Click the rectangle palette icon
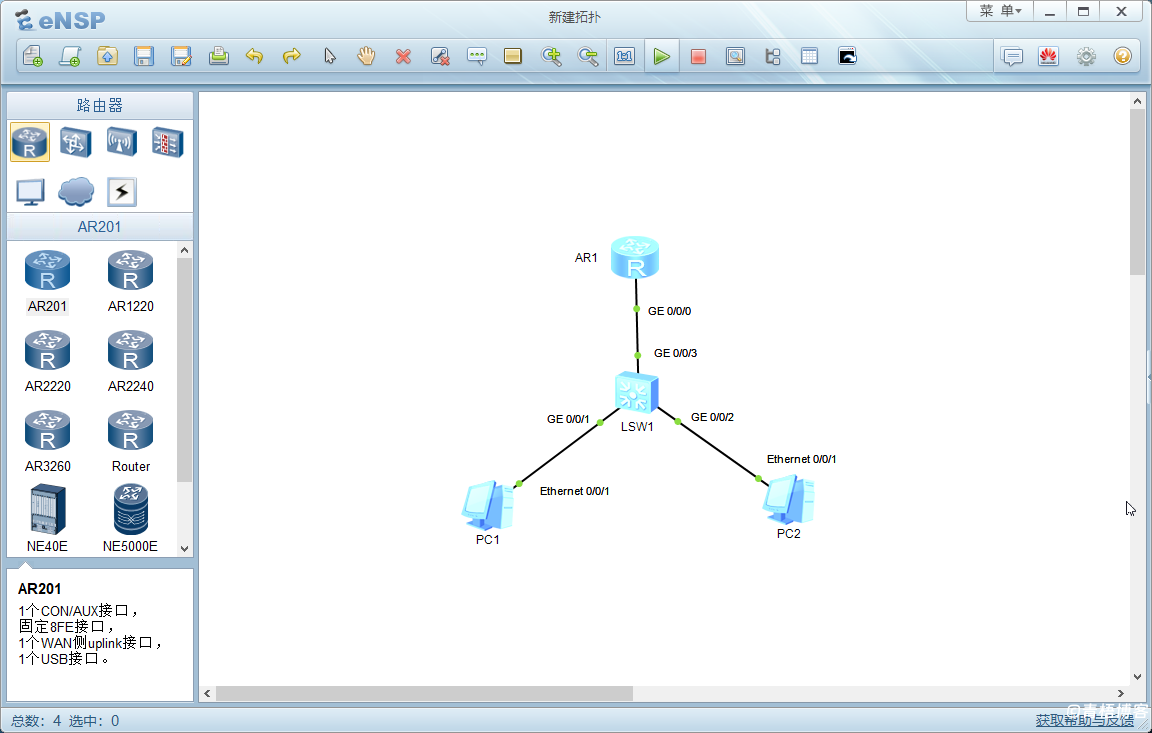This screenshot has height=733, width=1152. [x=513, y=57]
